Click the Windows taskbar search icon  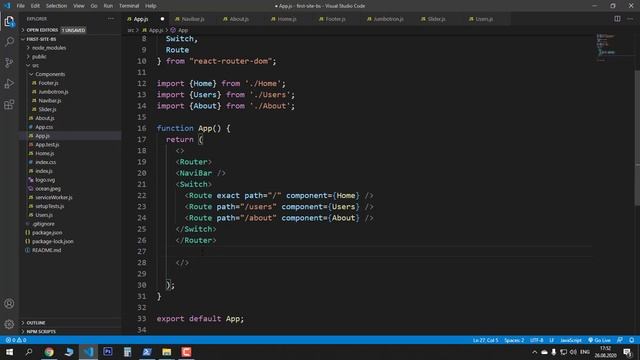[x=29, y=352]
